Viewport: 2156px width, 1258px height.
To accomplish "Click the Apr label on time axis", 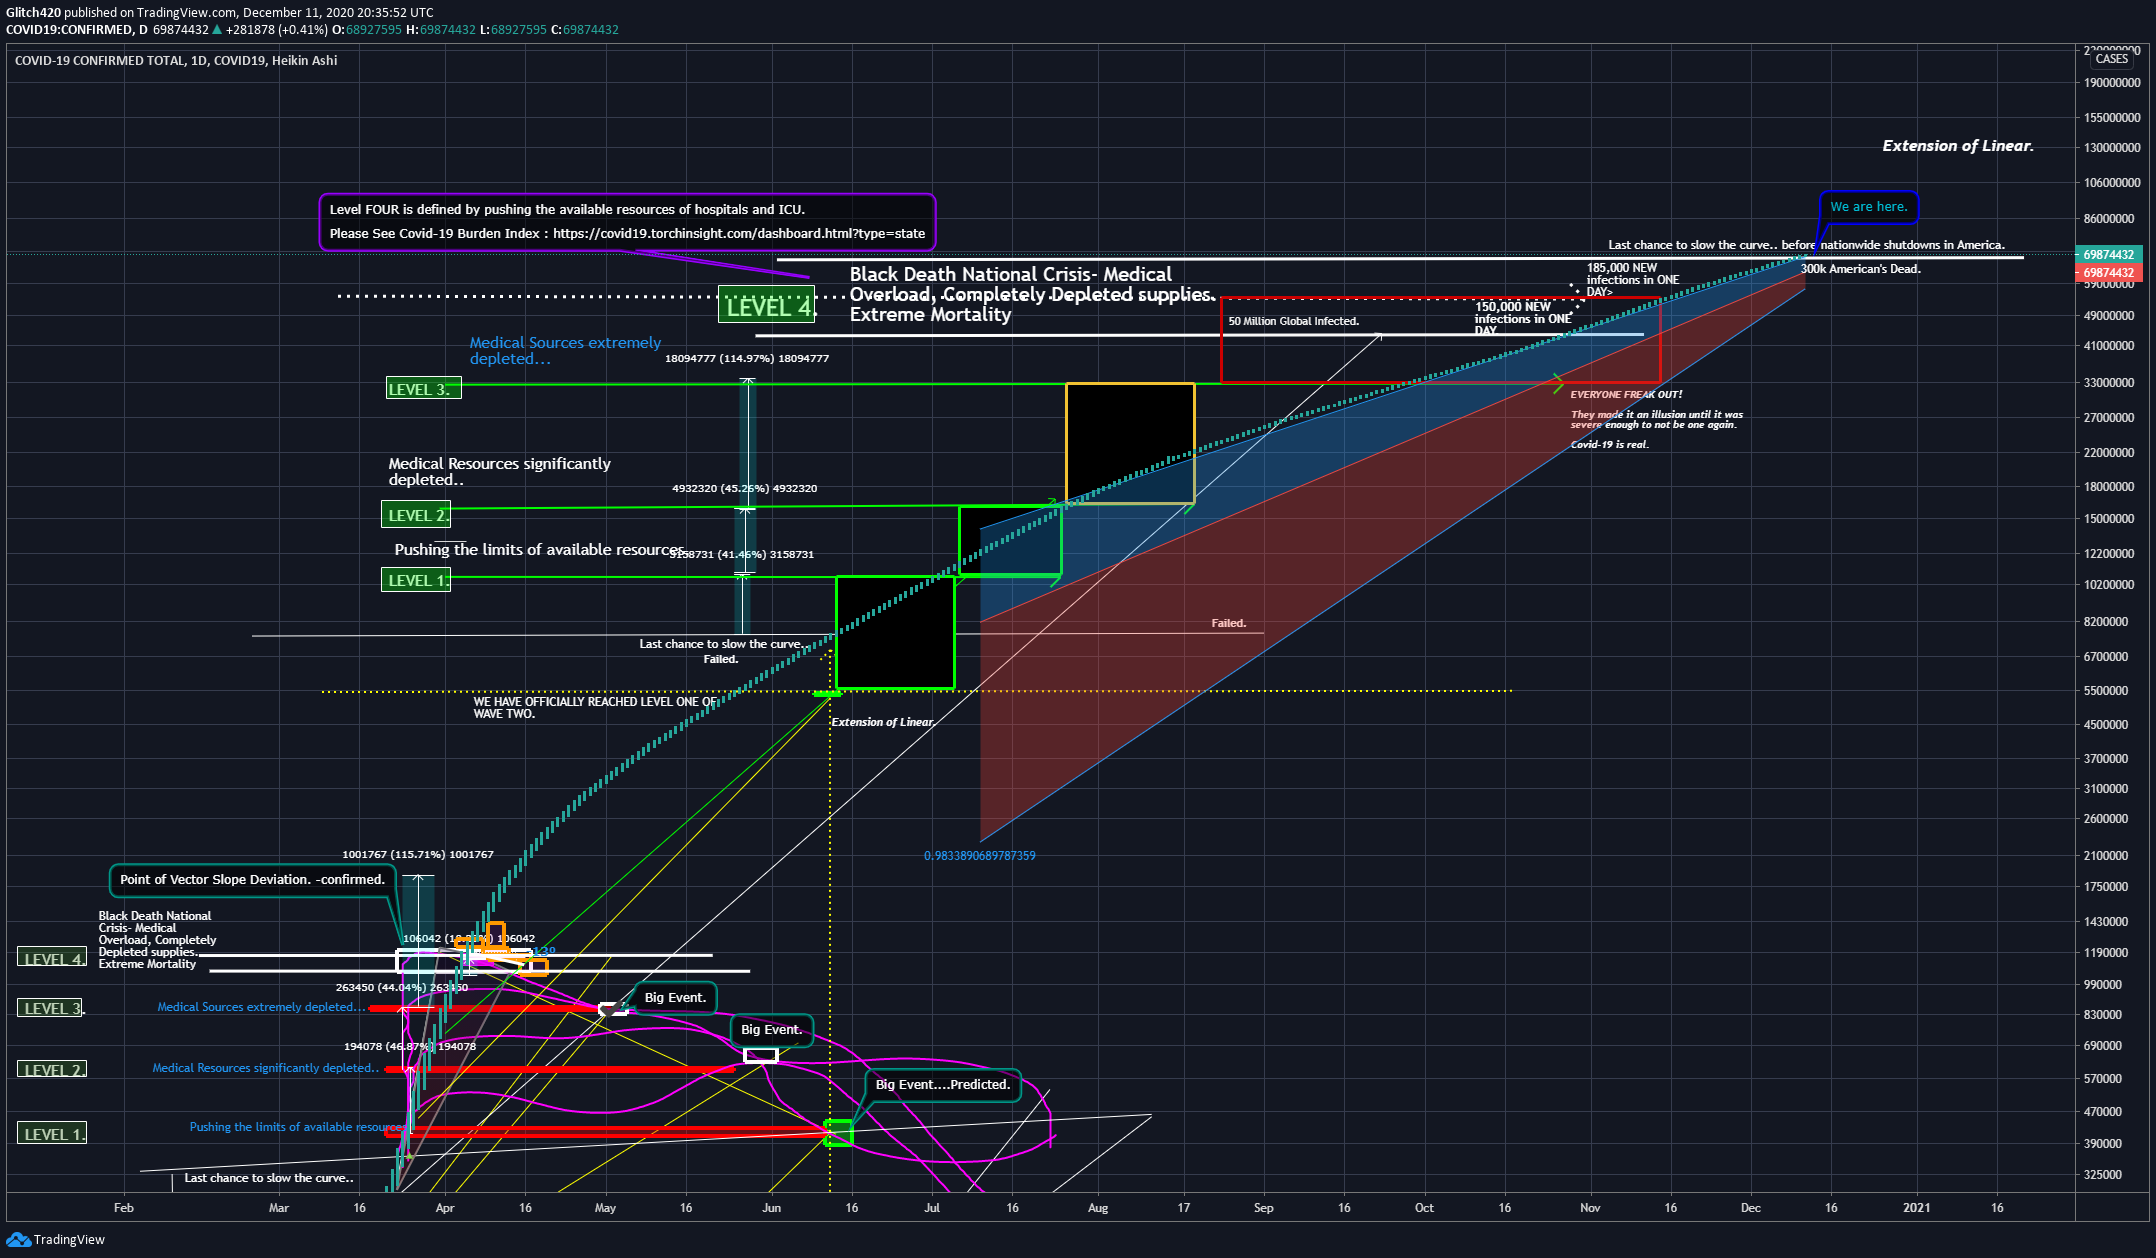I will tap(445, 1208).
